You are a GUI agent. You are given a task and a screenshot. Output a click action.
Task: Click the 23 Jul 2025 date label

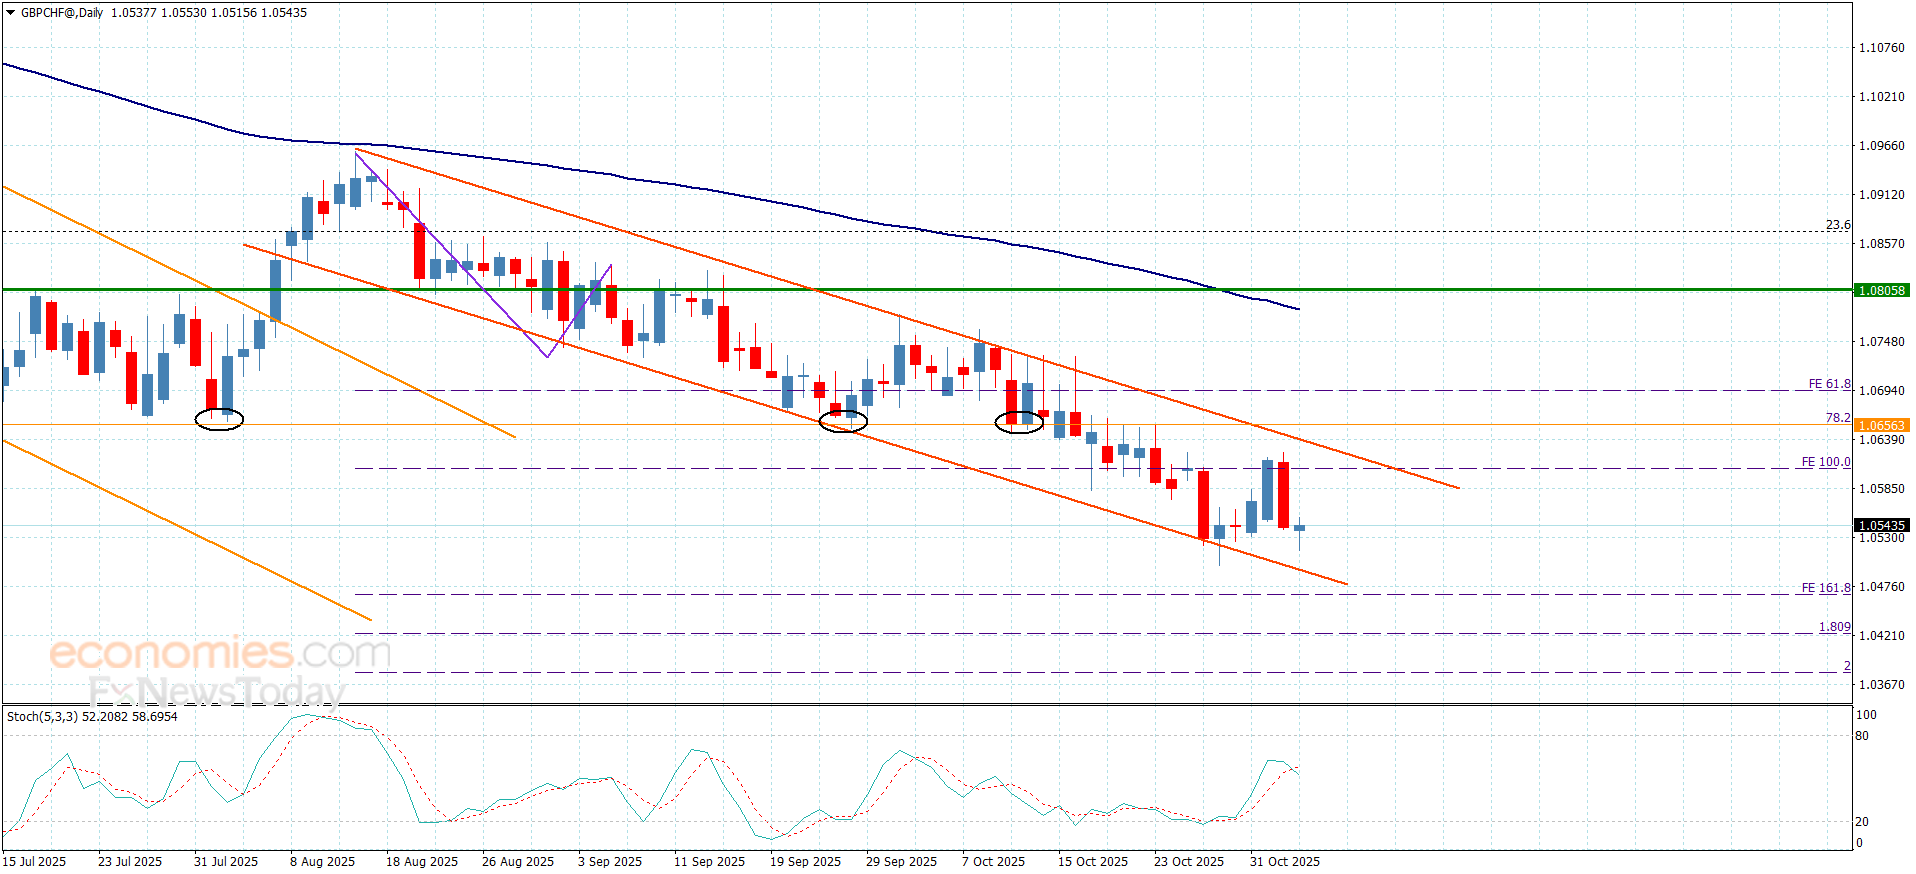tap(130, 862)
